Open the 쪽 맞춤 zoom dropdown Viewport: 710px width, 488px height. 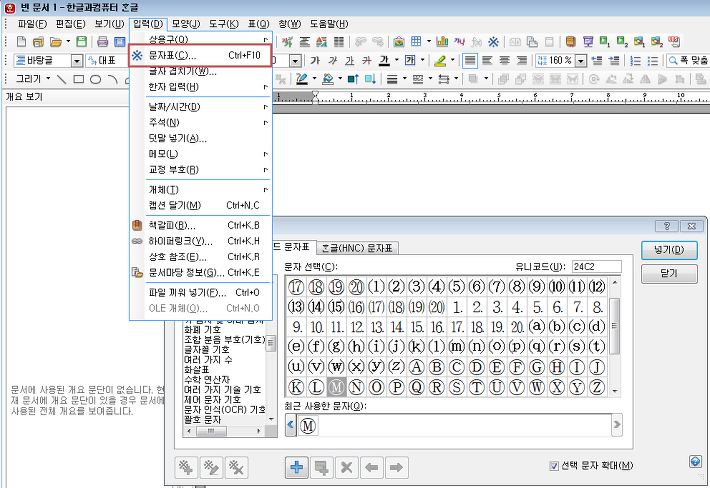[x=687, y=60]
